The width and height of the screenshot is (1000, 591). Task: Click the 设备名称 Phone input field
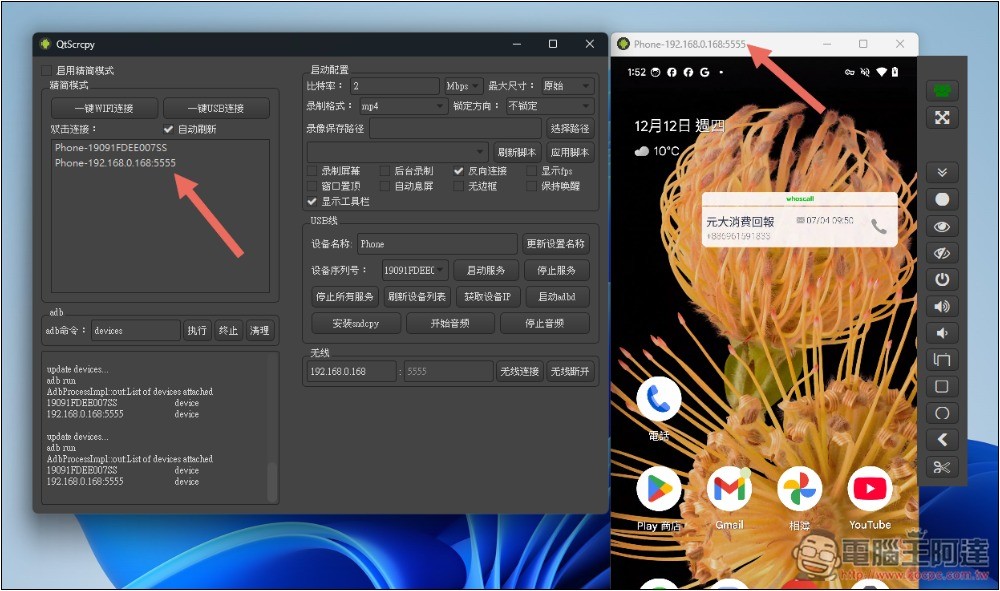pos(437,244)
